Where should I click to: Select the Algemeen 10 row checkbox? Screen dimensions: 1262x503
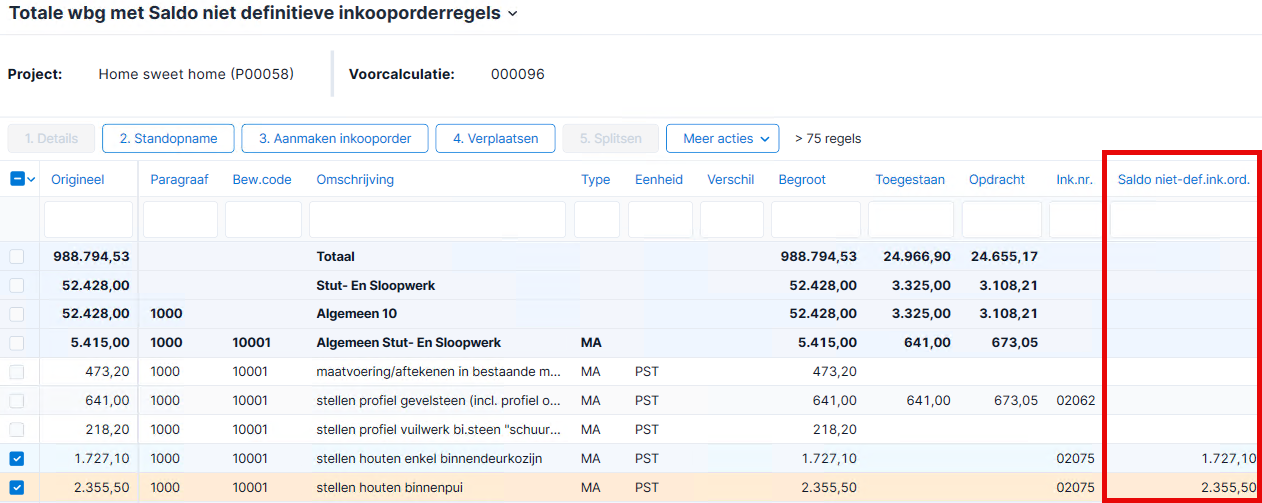point(17,314)
